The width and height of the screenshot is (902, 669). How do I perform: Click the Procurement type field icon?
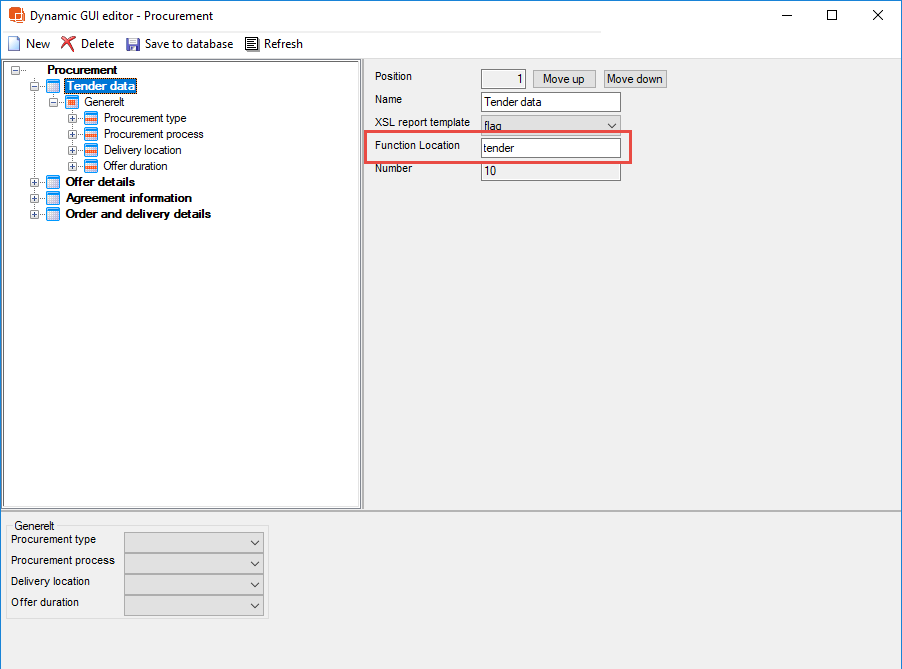92,118
